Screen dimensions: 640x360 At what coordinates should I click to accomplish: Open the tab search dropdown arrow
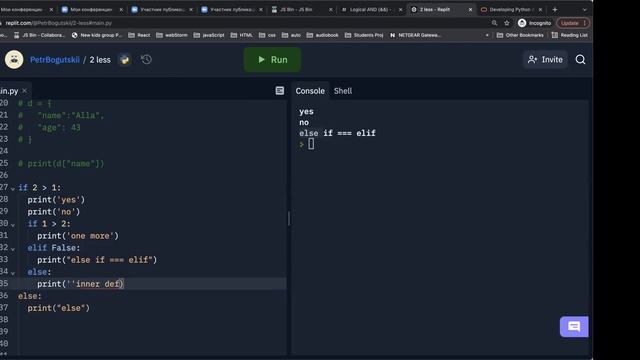point(584,9)
